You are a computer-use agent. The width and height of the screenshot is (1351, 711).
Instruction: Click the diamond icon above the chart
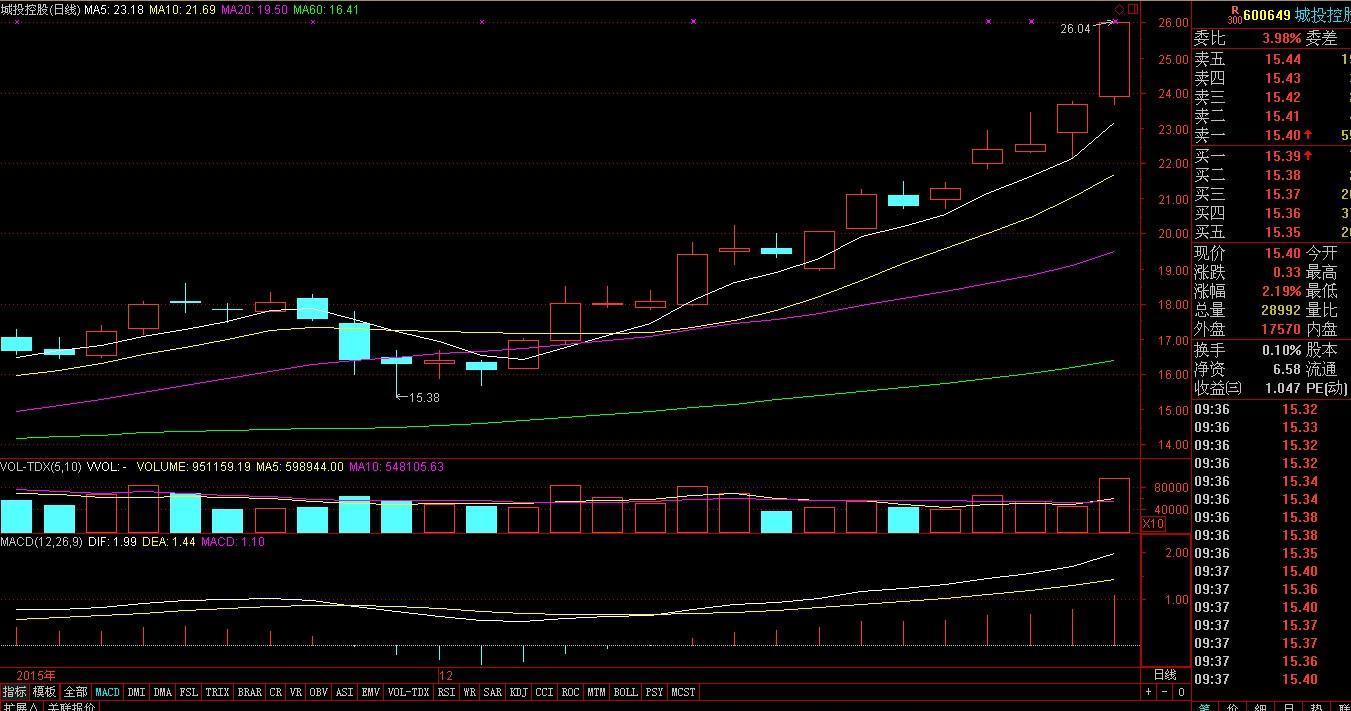(x=1119, y=9)
